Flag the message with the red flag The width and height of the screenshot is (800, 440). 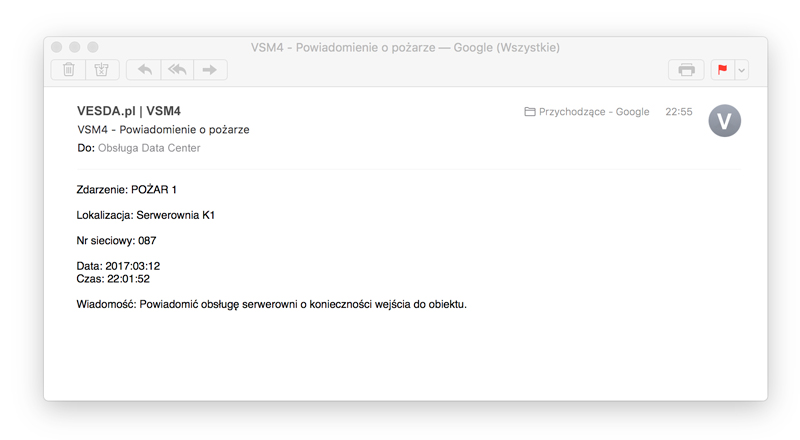click(x=721, y=69)
